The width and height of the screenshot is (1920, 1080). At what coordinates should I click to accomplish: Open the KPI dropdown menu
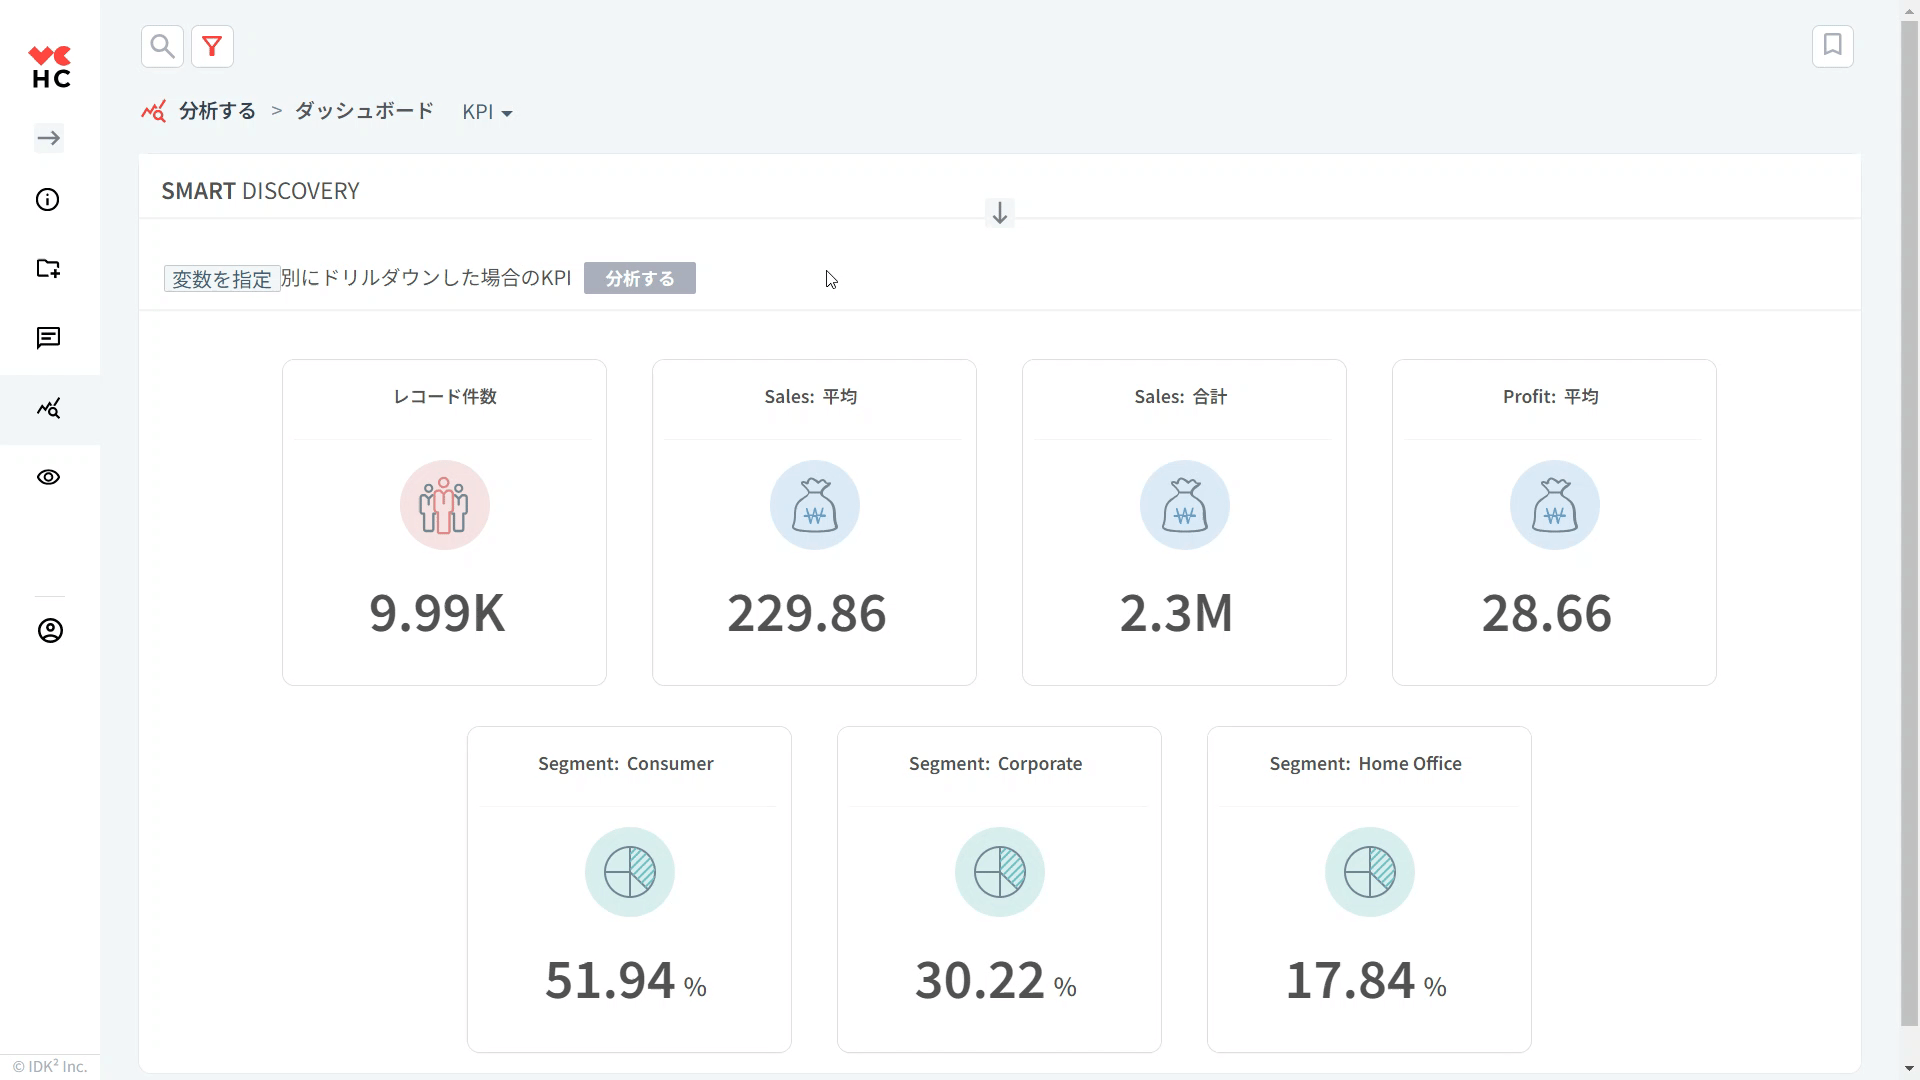[x=487, y=112]
